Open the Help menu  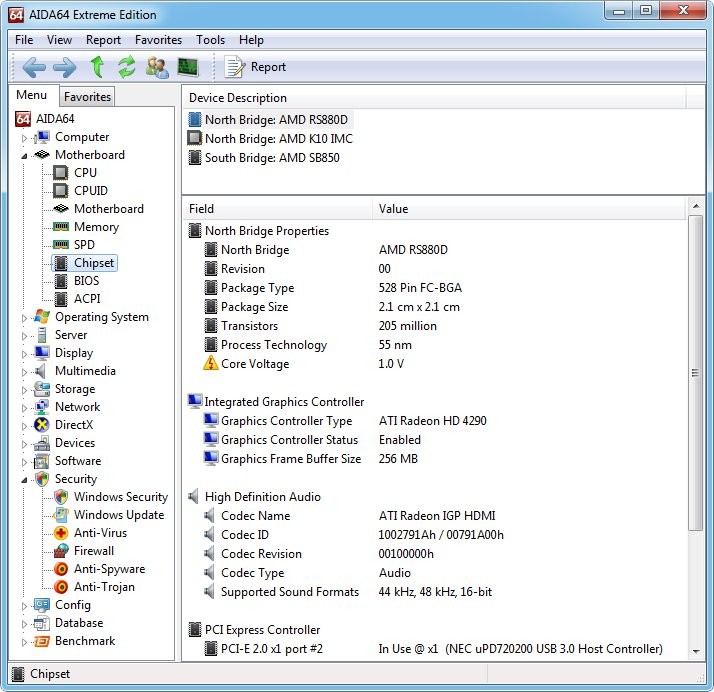click(251, 40)
